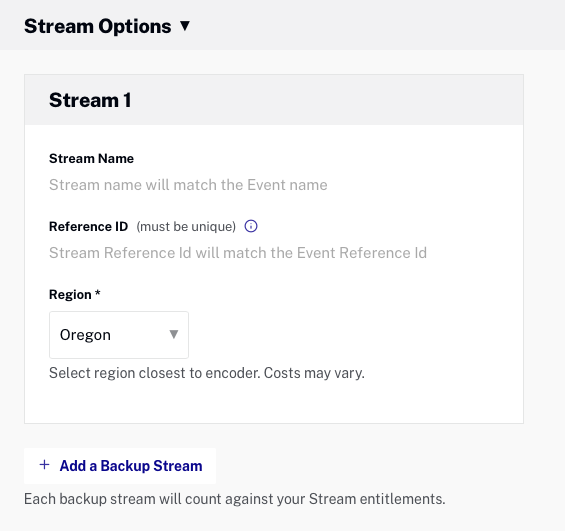This screenshot has height=531, width=565.
Task: Click the Region required label
Action: tap(75, 295)
